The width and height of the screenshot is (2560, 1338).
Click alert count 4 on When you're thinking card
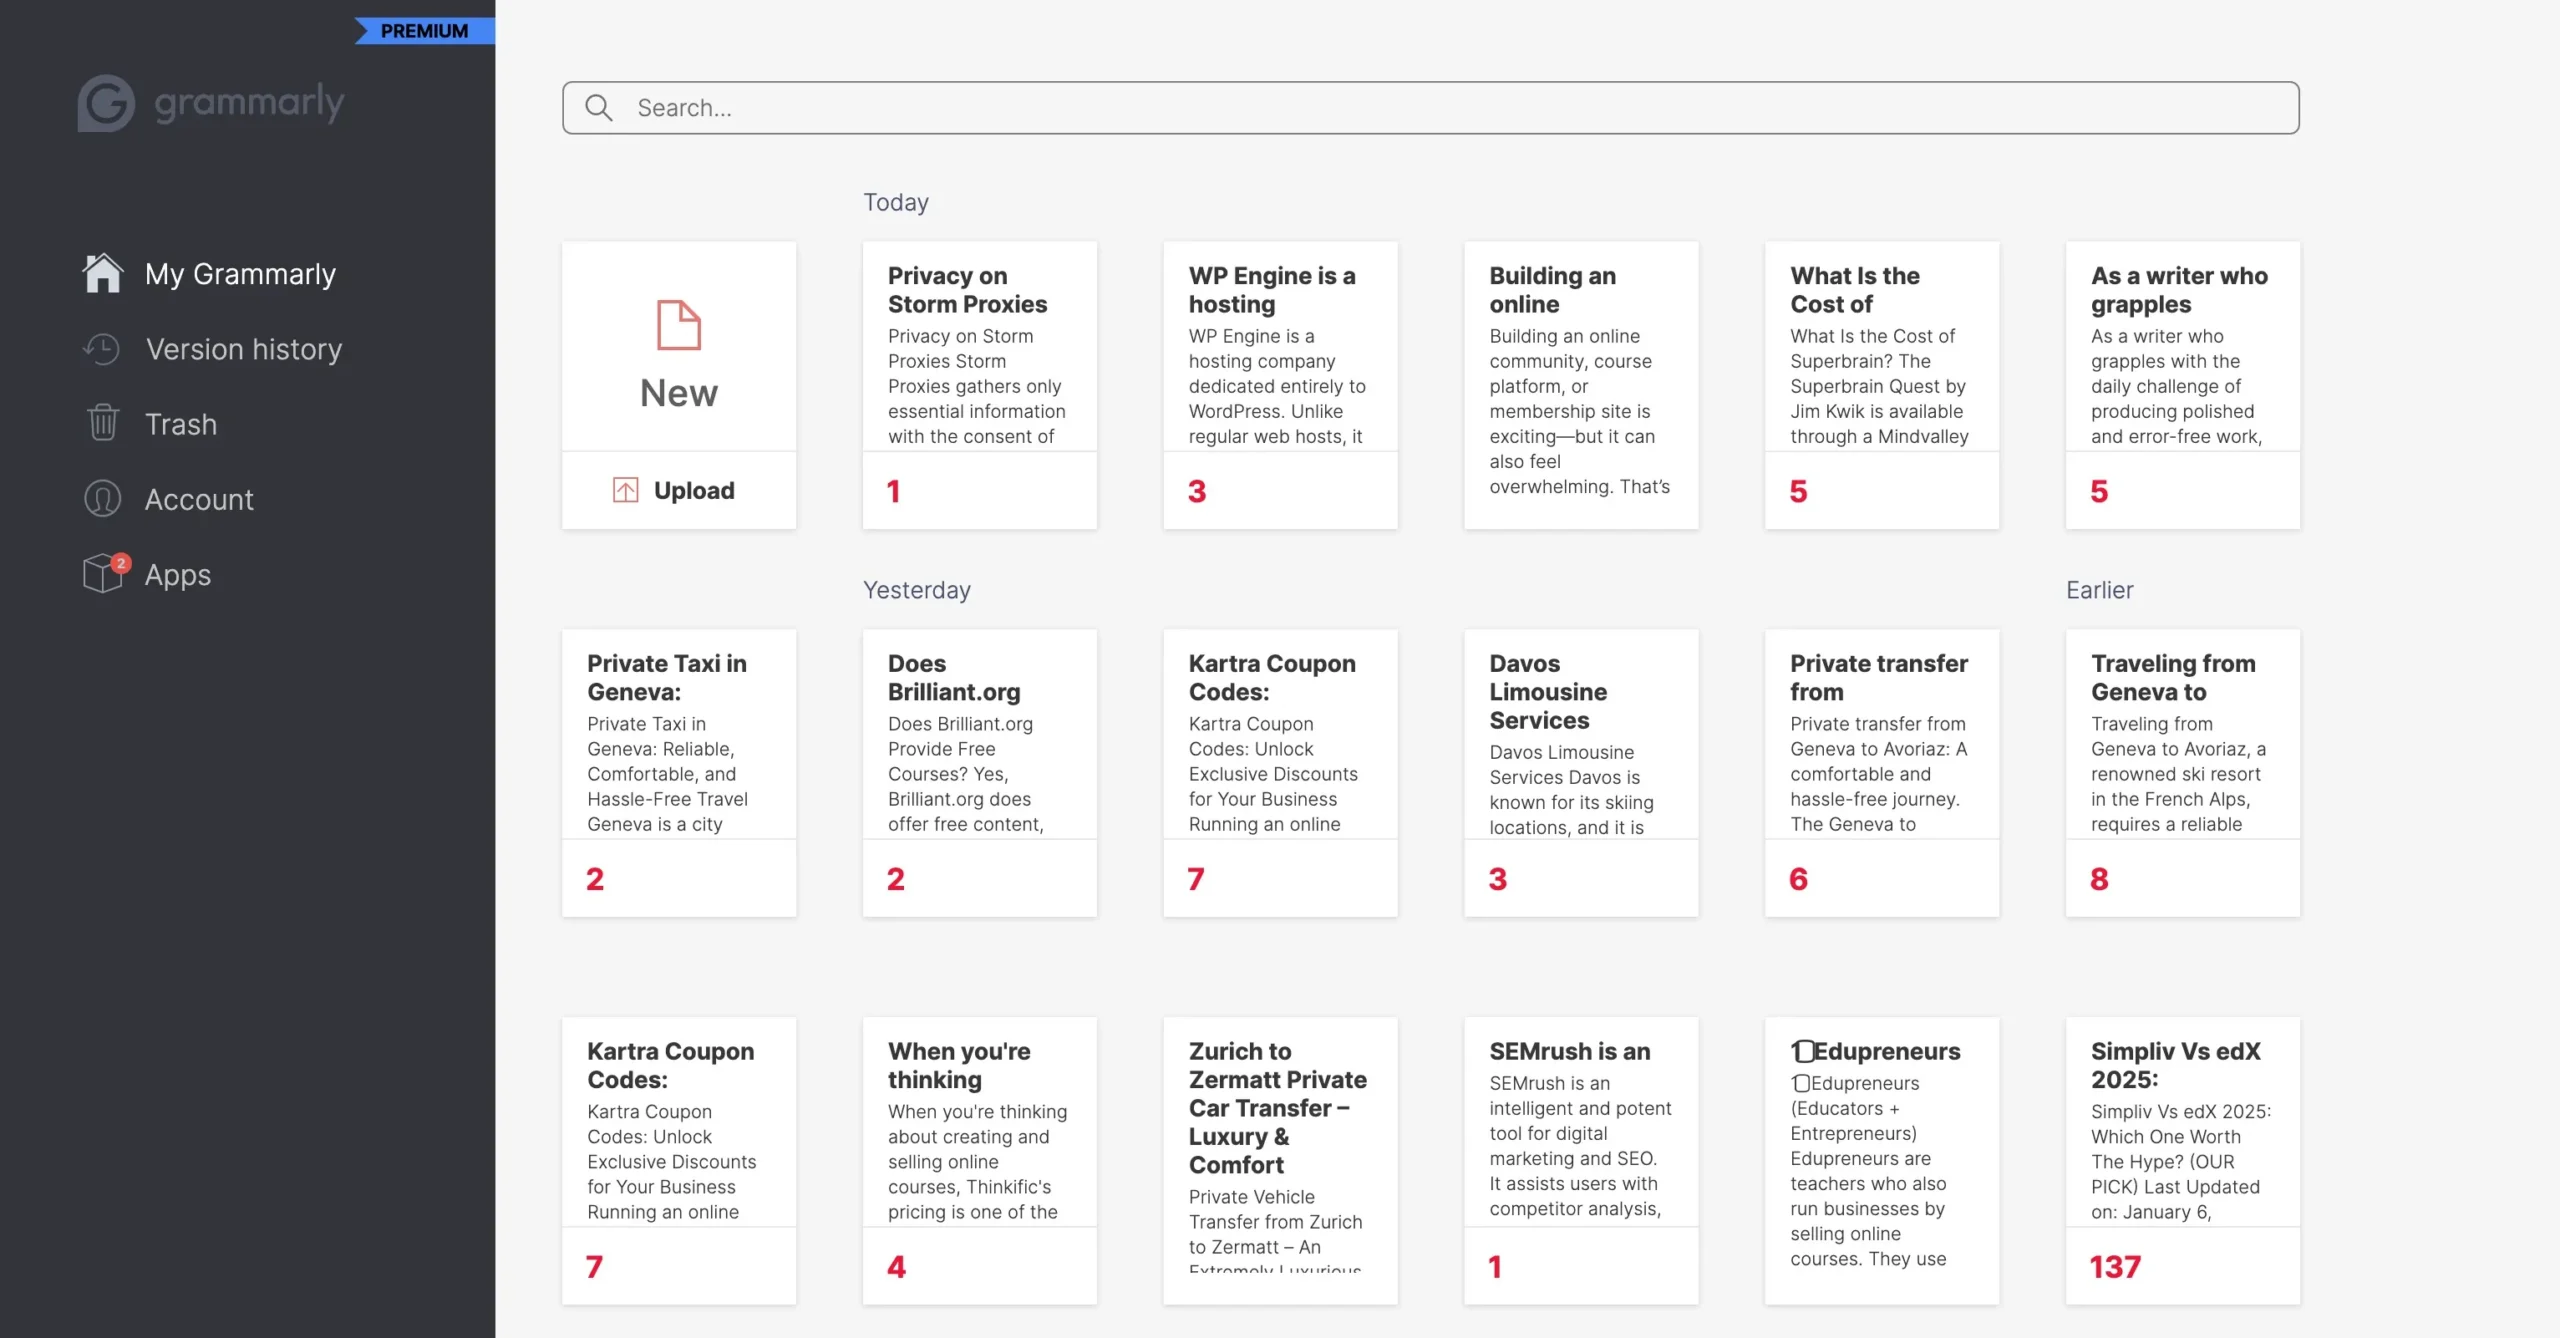[896, 1267]
